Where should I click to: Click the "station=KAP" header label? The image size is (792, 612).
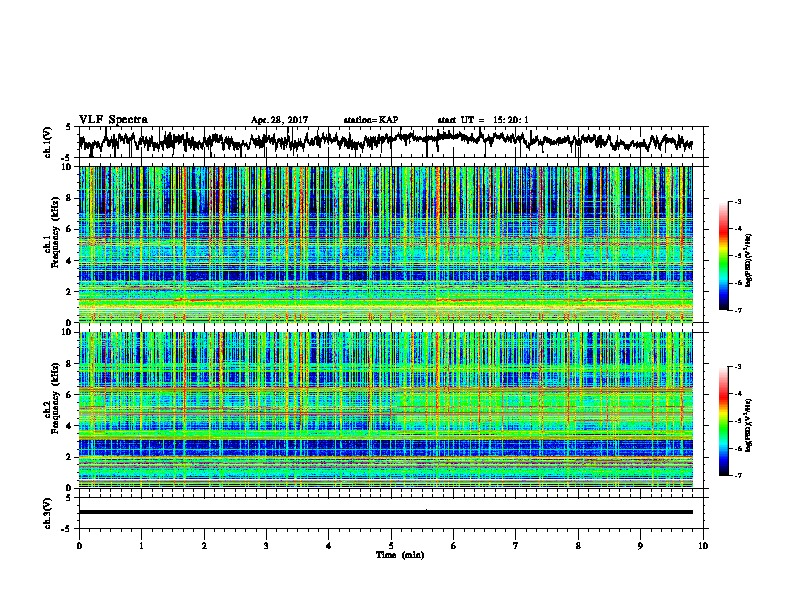tap(371, 120)
